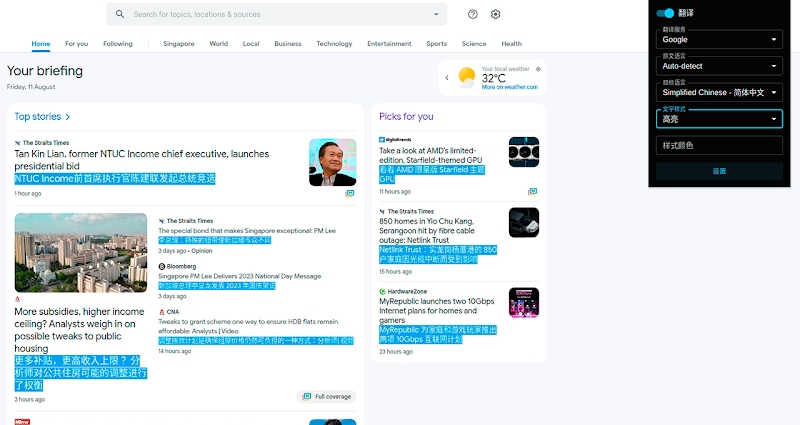This screenshot has height=425, width=800.
Task: Go to the World tab
Action: pos(219,44)
